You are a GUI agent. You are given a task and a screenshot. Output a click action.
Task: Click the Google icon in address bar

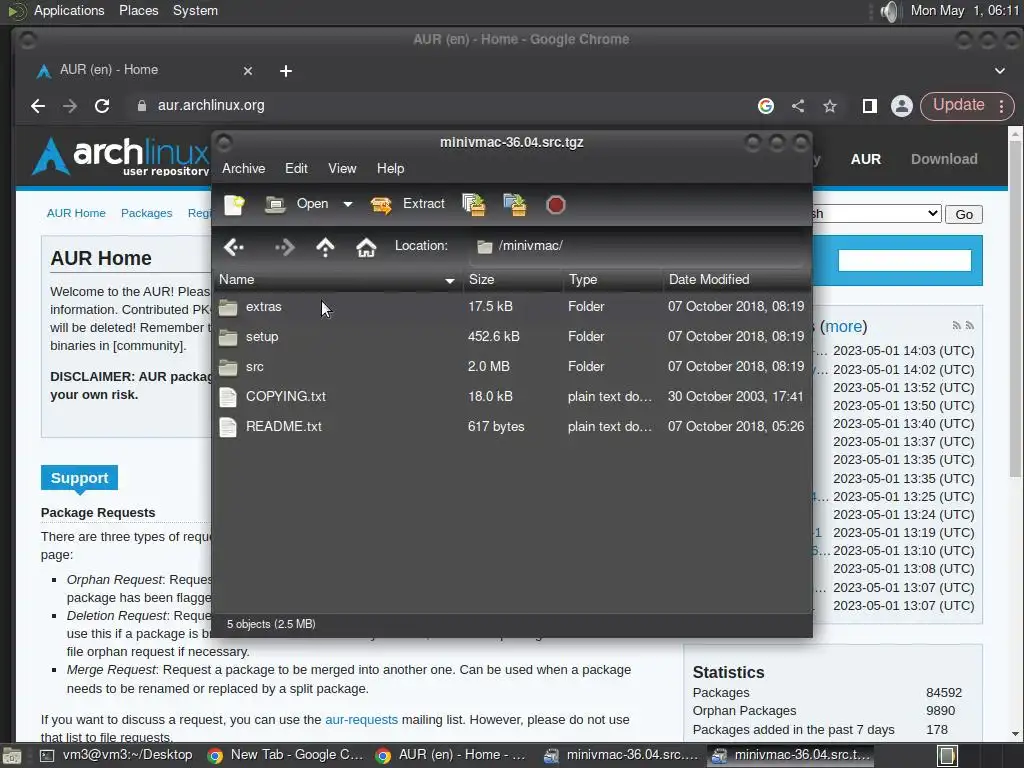coord(766,106)
